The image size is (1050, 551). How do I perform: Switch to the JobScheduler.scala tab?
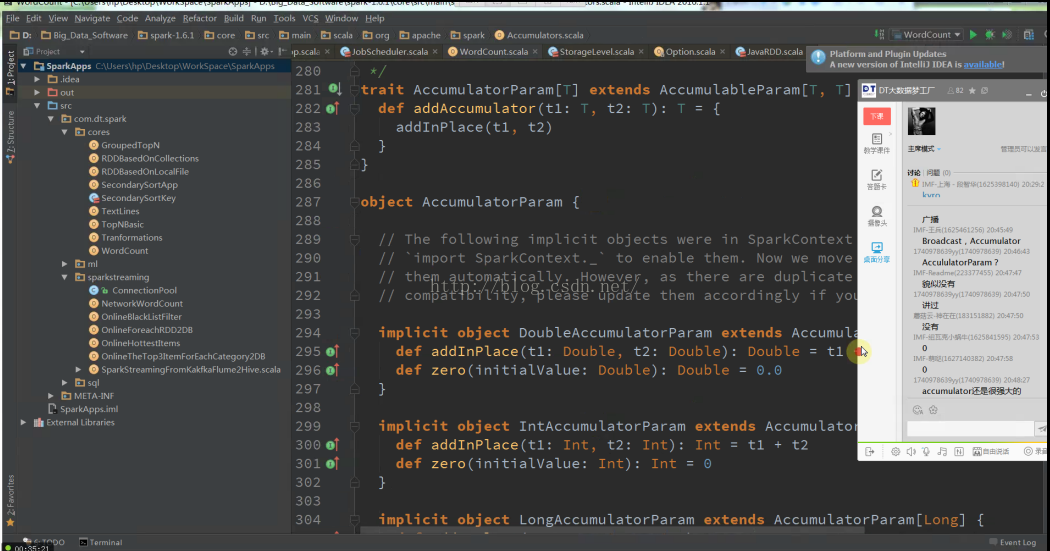coord(389,52)
